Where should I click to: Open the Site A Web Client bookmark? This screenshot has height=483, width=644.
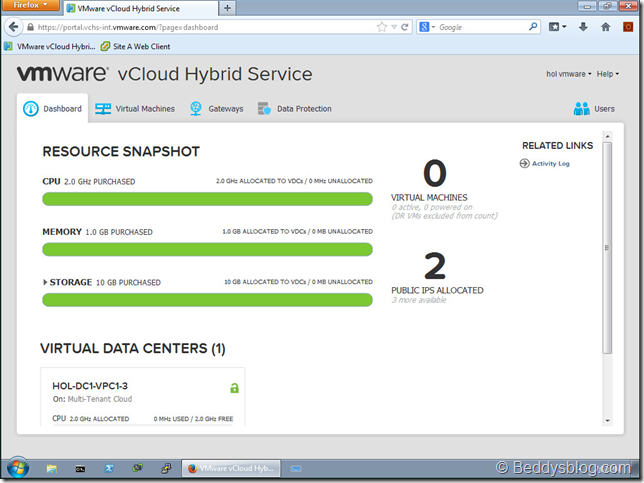click(x=136, y=46)
